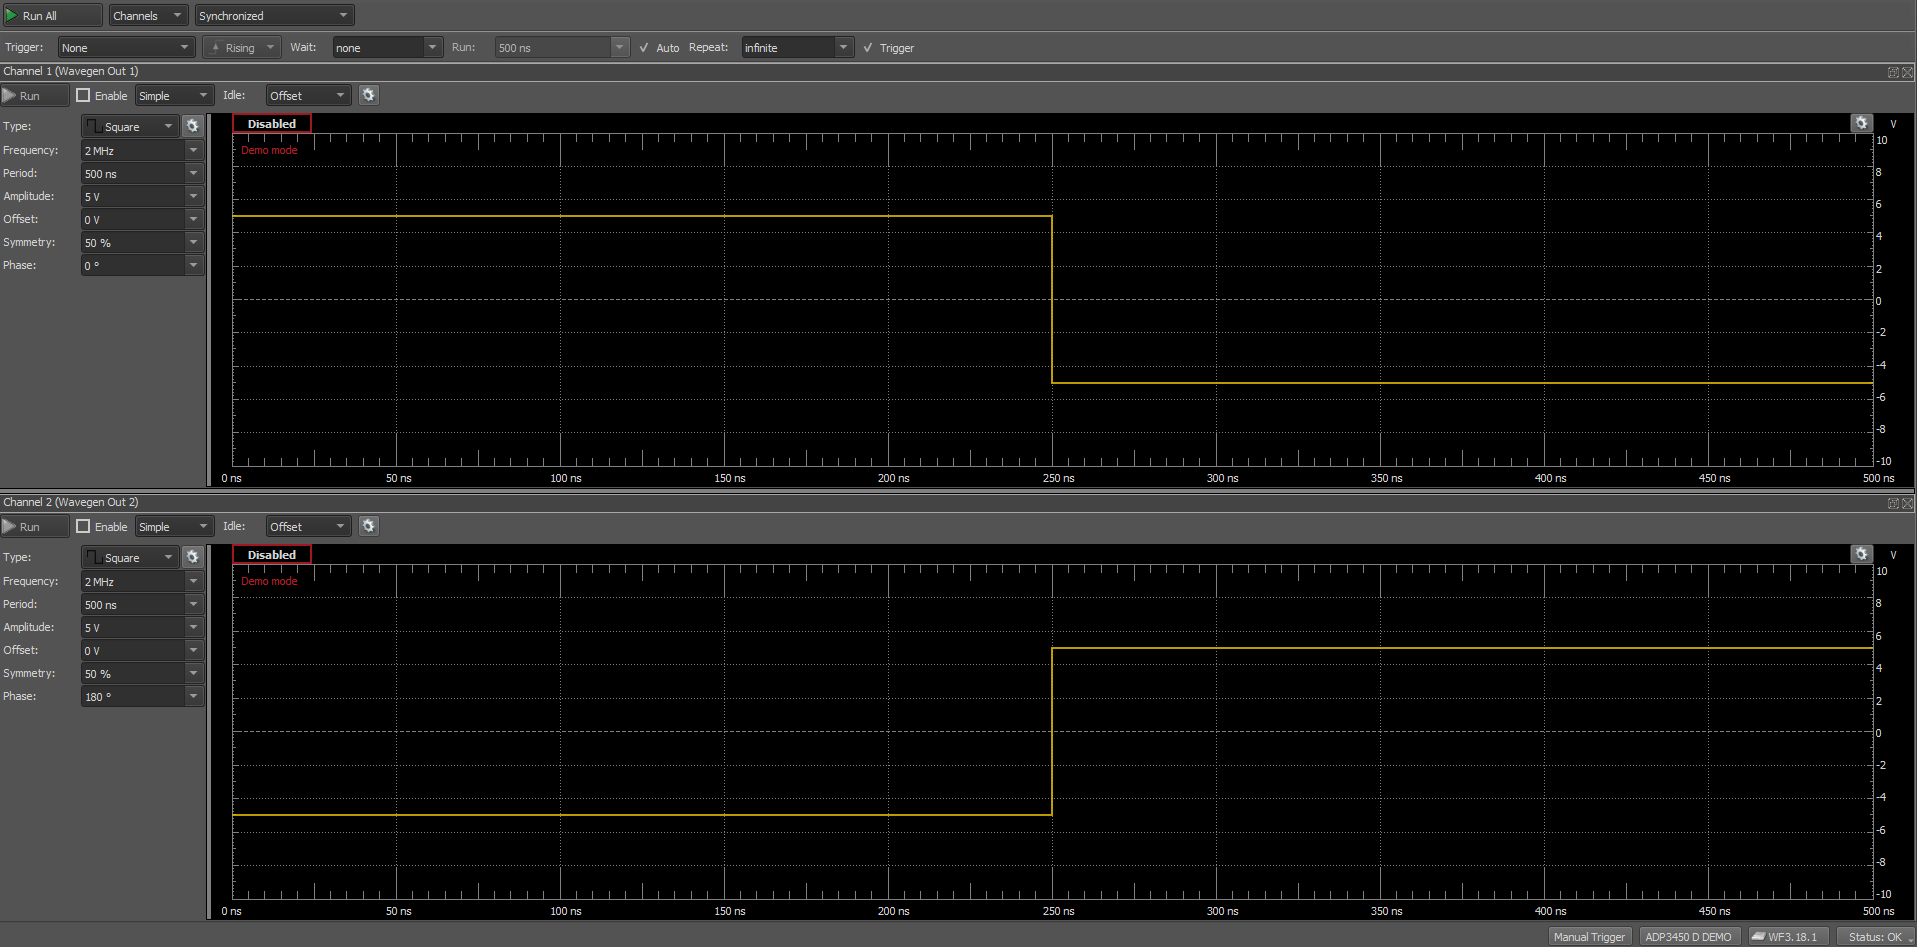Undock Channel 2 panel with float icon
The image size is (1917, 947).
pyautogui.click(x=1893, y=503)
